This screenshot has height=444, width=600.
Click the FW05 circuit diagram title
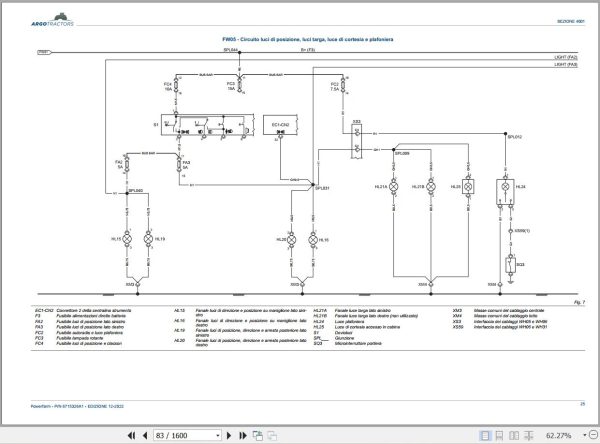pyautogui.click(x=308, y=39)
